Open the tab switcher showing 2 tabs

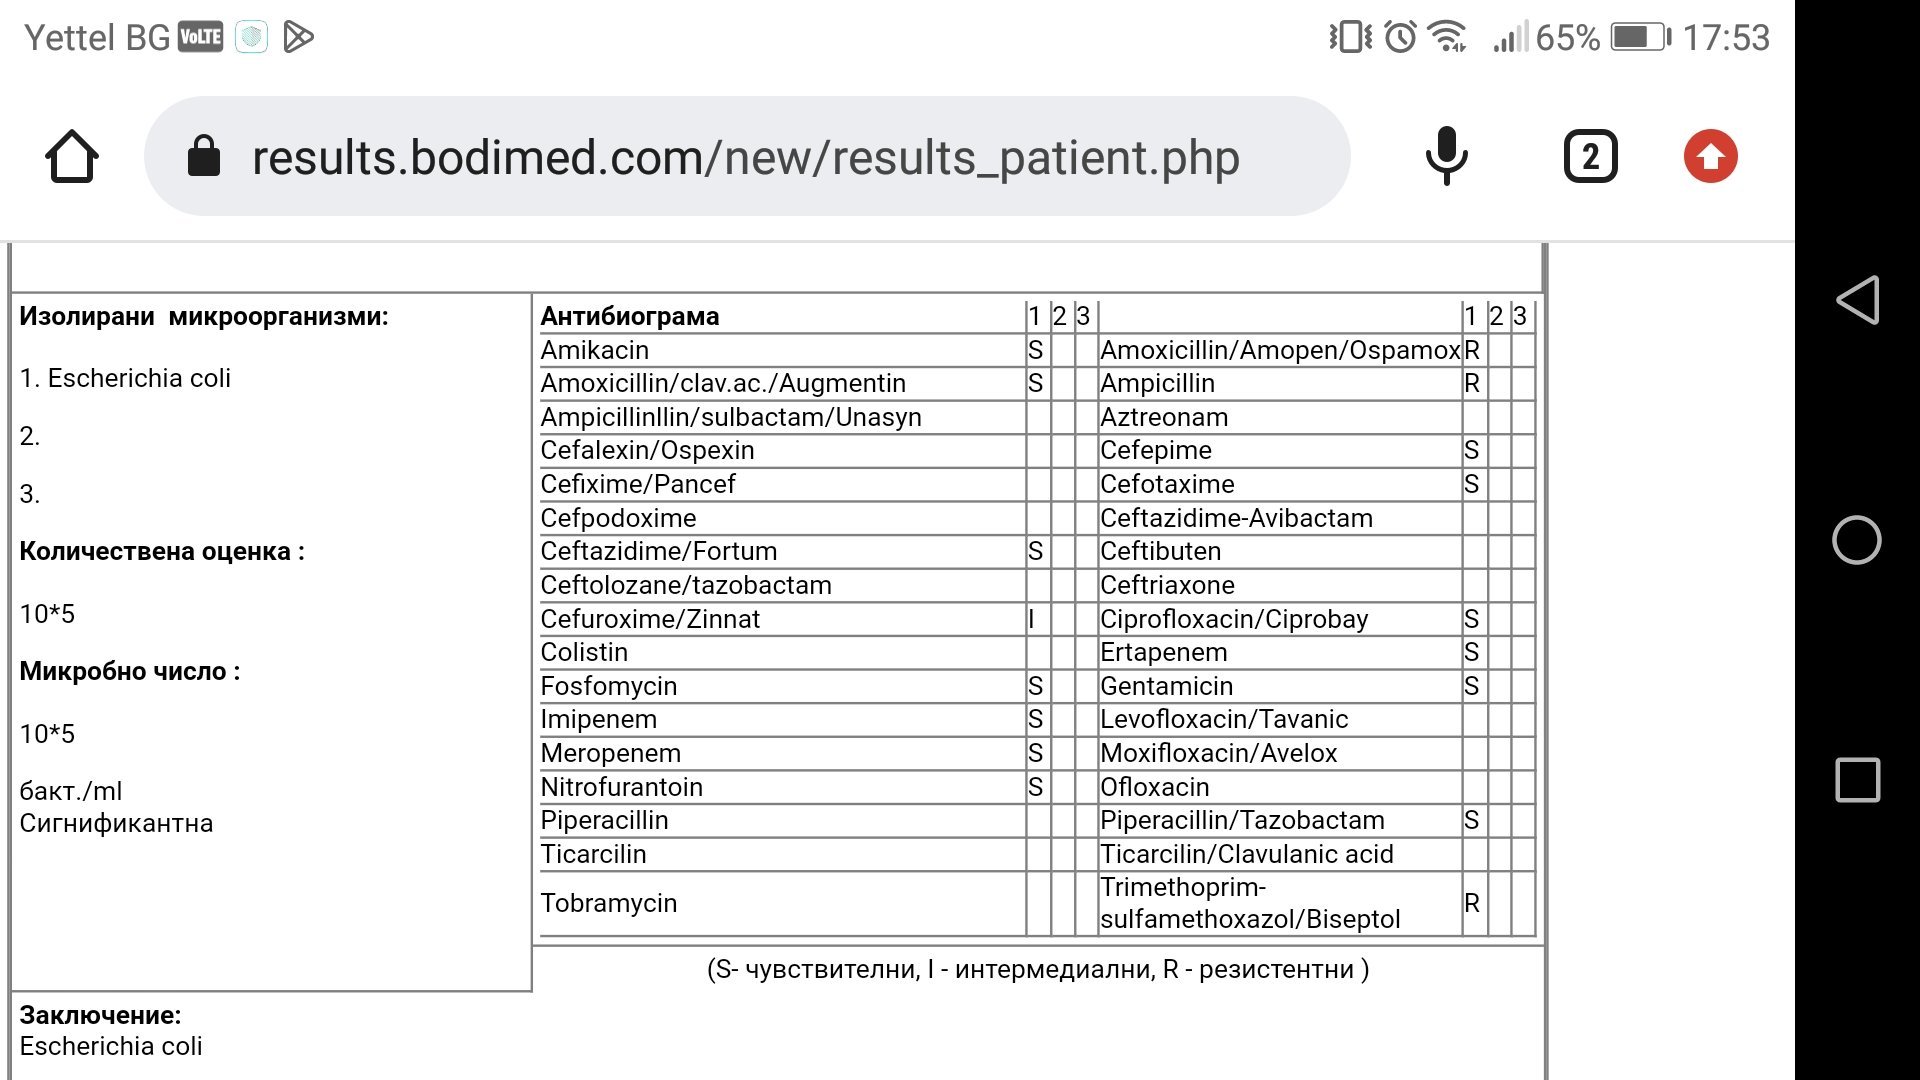coord(1590,157)
